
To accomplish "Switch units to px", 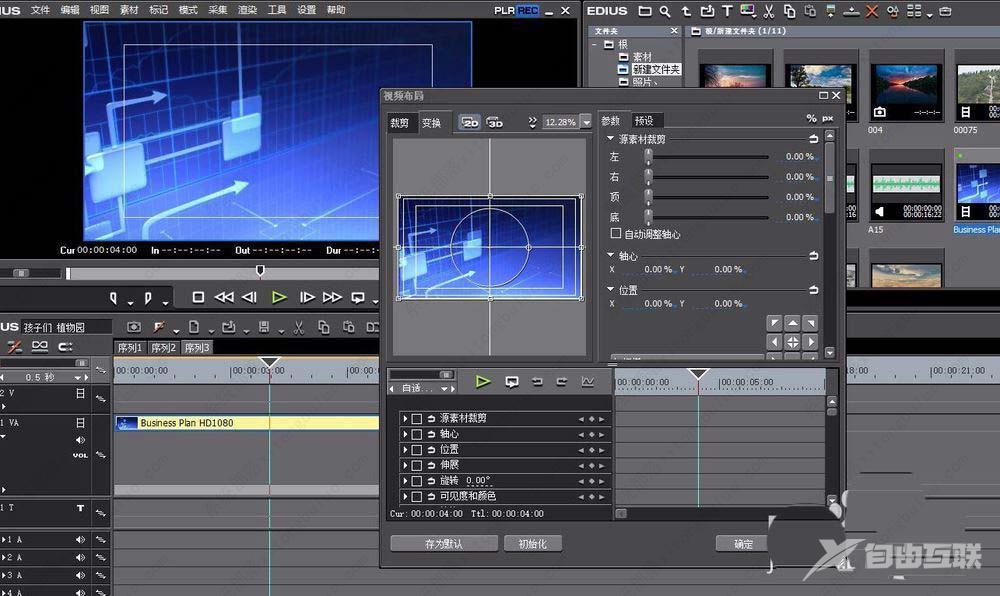I will [x=828, y=119].
